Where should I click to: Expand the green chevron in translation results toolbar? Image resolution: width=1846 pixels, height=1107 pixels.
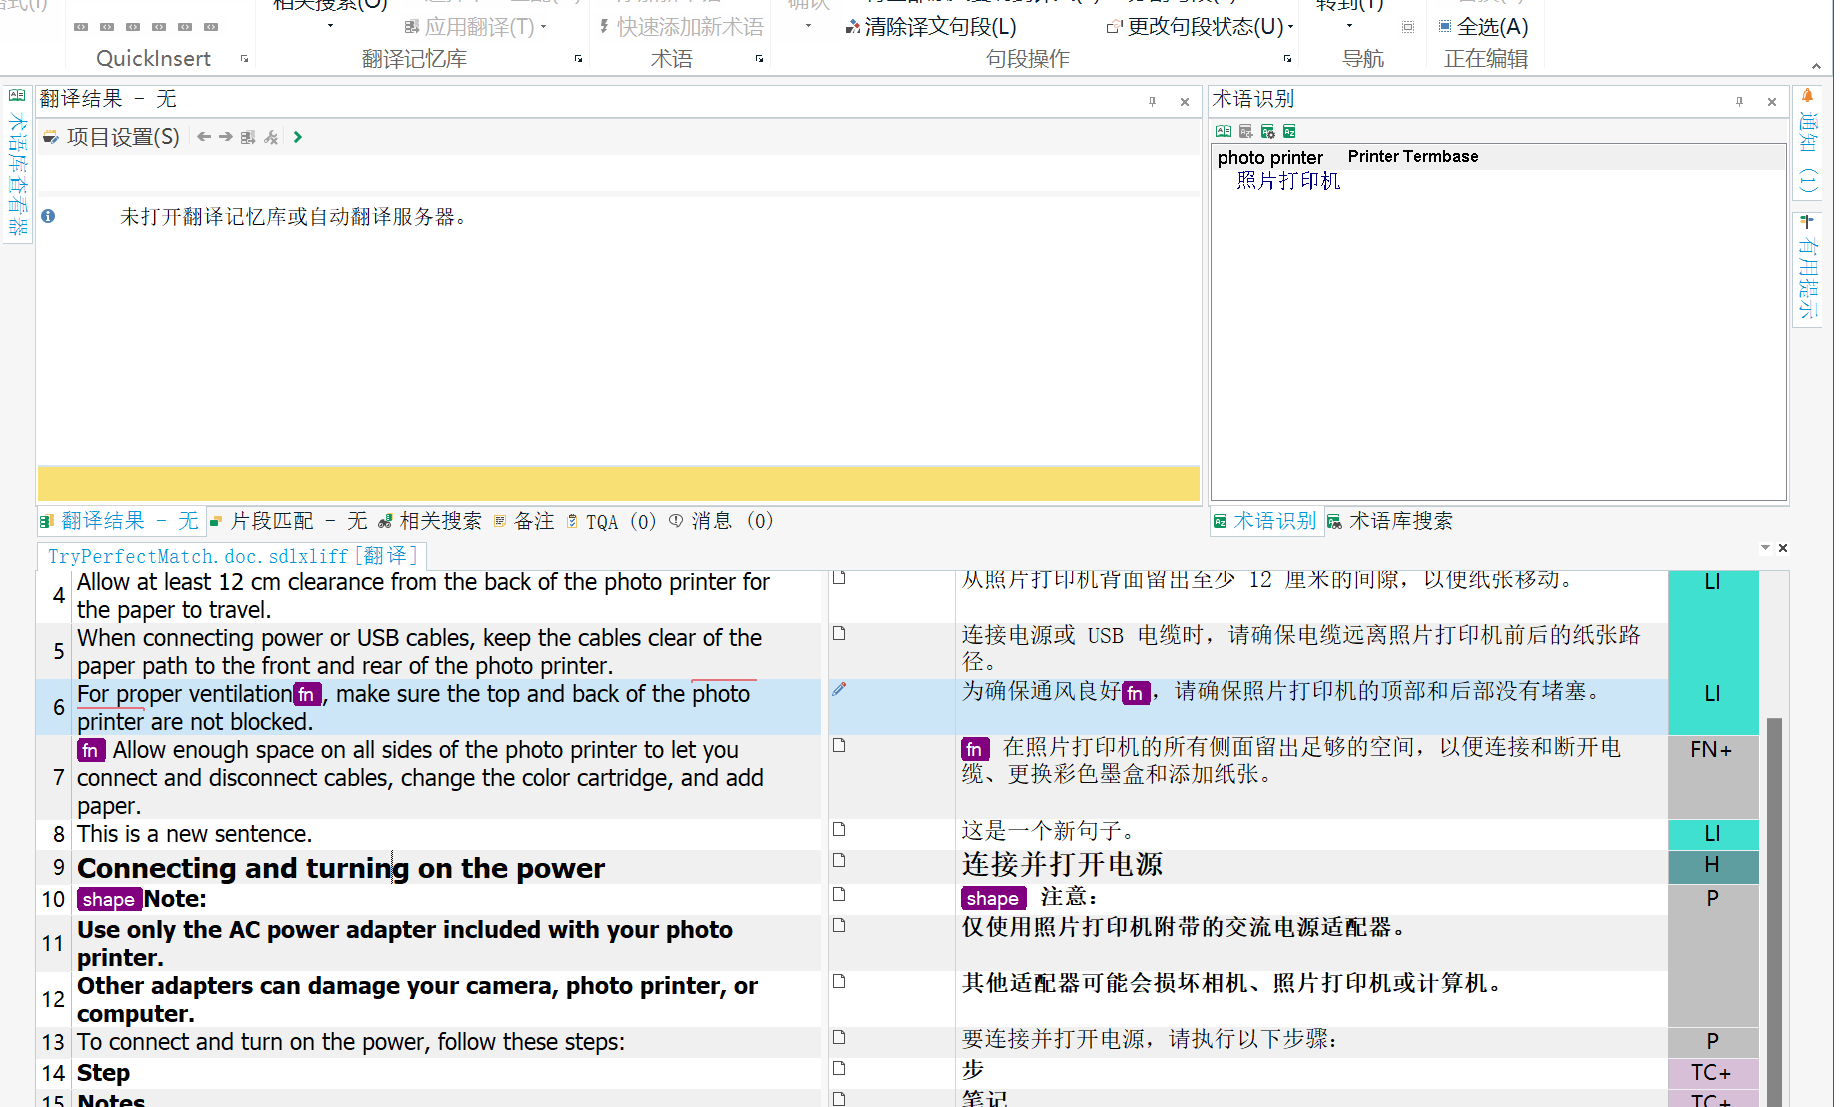(x=297, y=137)
